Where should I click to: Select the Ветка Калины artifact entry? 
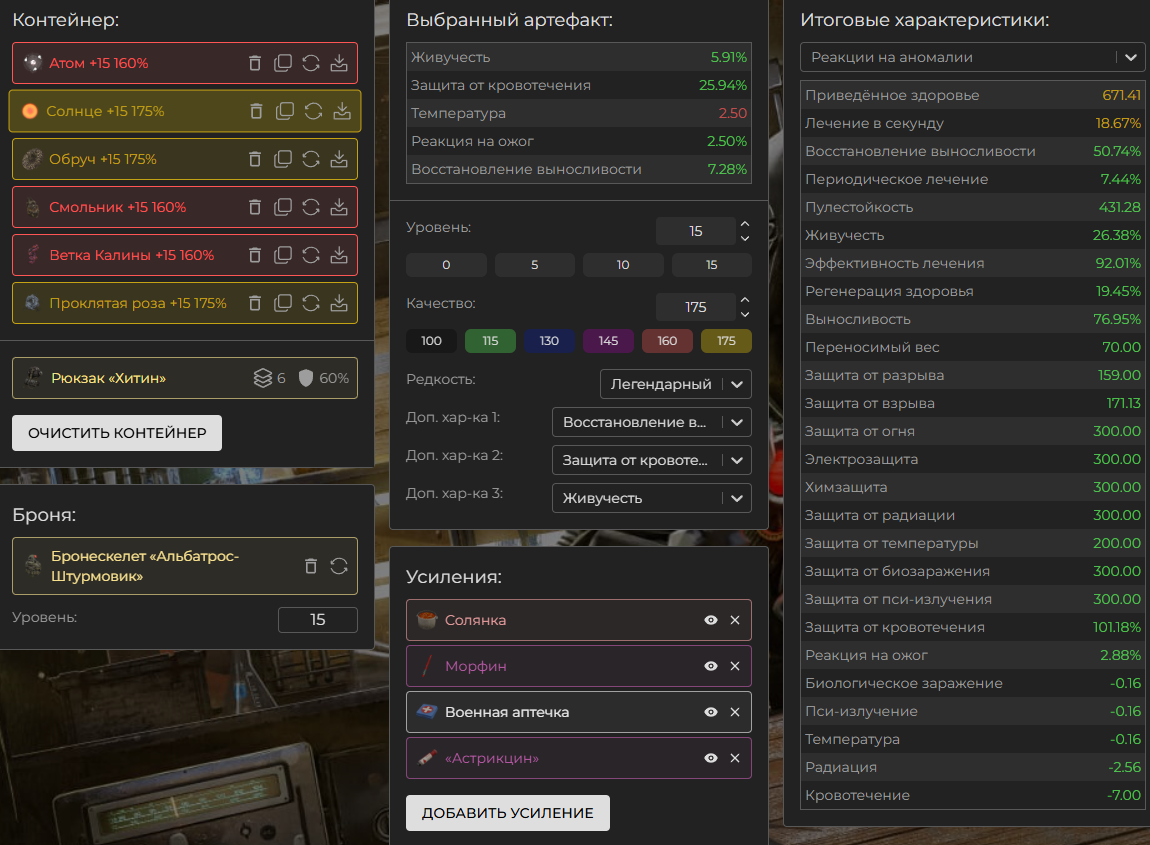[x=132, y=255]
